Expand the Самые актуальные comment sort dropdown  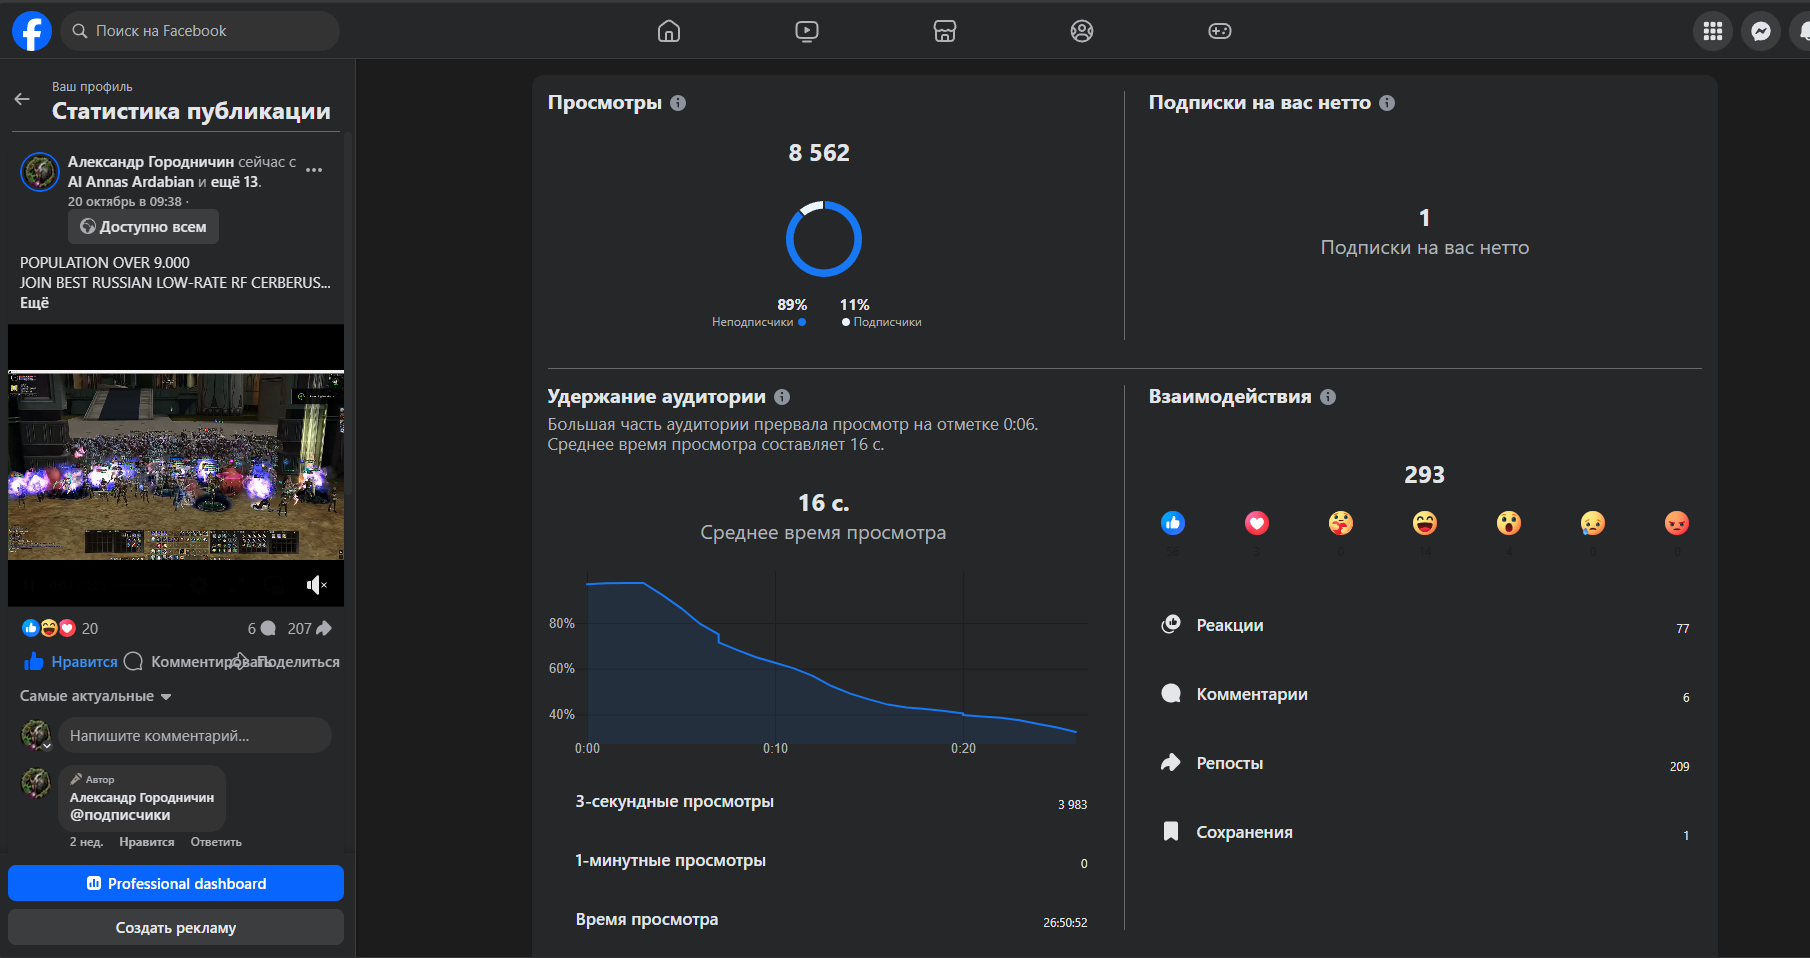click(96, 696)
